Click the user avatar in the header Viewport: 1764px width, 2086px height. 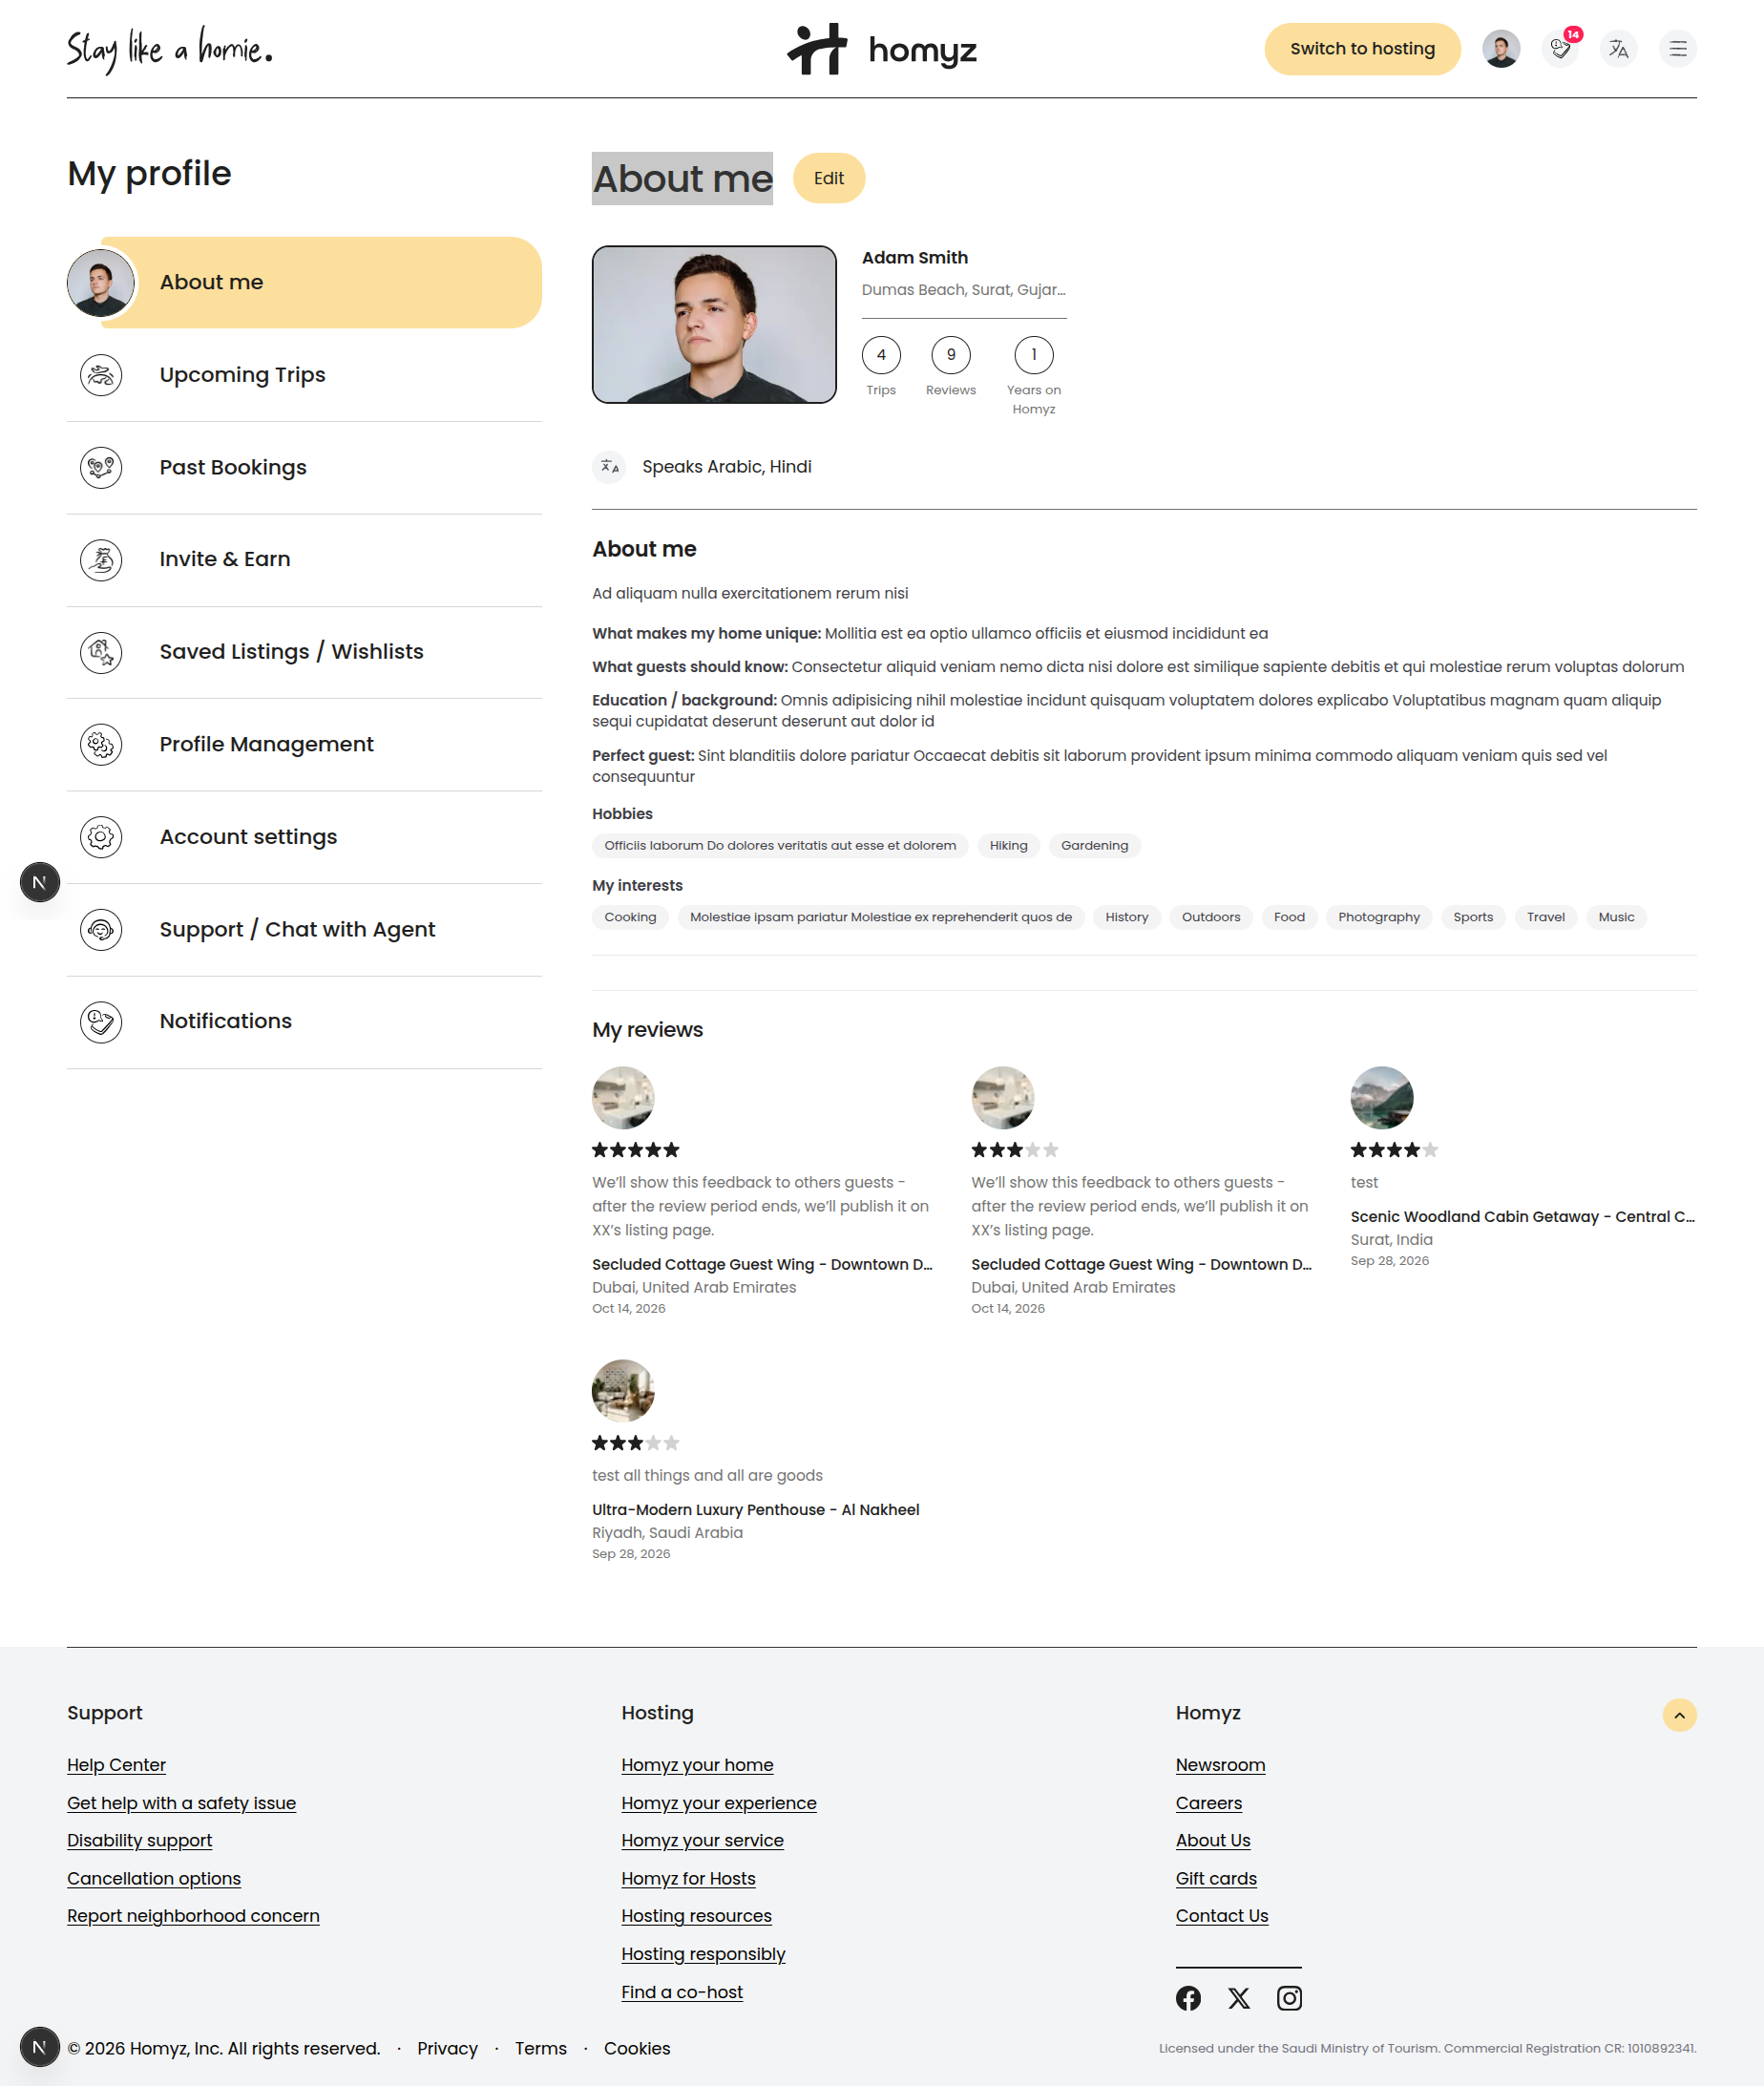pyautogui.click(x=1501, y=49)
